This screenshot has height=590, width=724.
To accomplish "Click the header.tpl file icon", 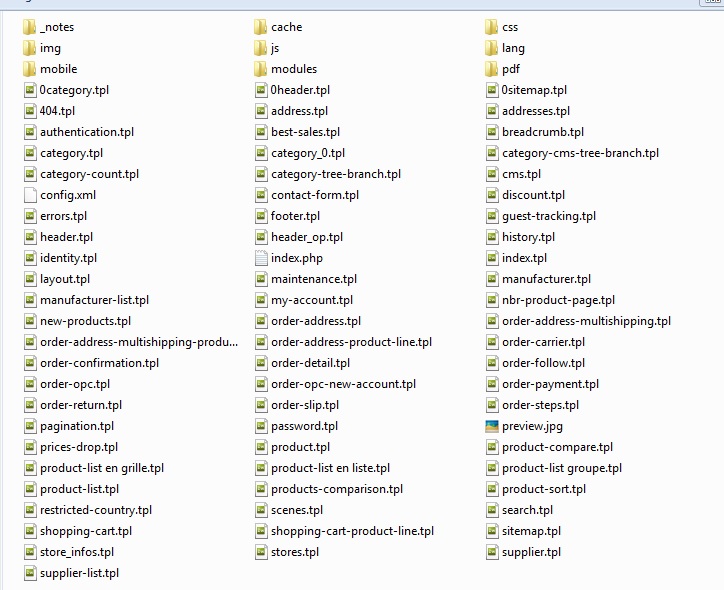I will tap(30, 237).
